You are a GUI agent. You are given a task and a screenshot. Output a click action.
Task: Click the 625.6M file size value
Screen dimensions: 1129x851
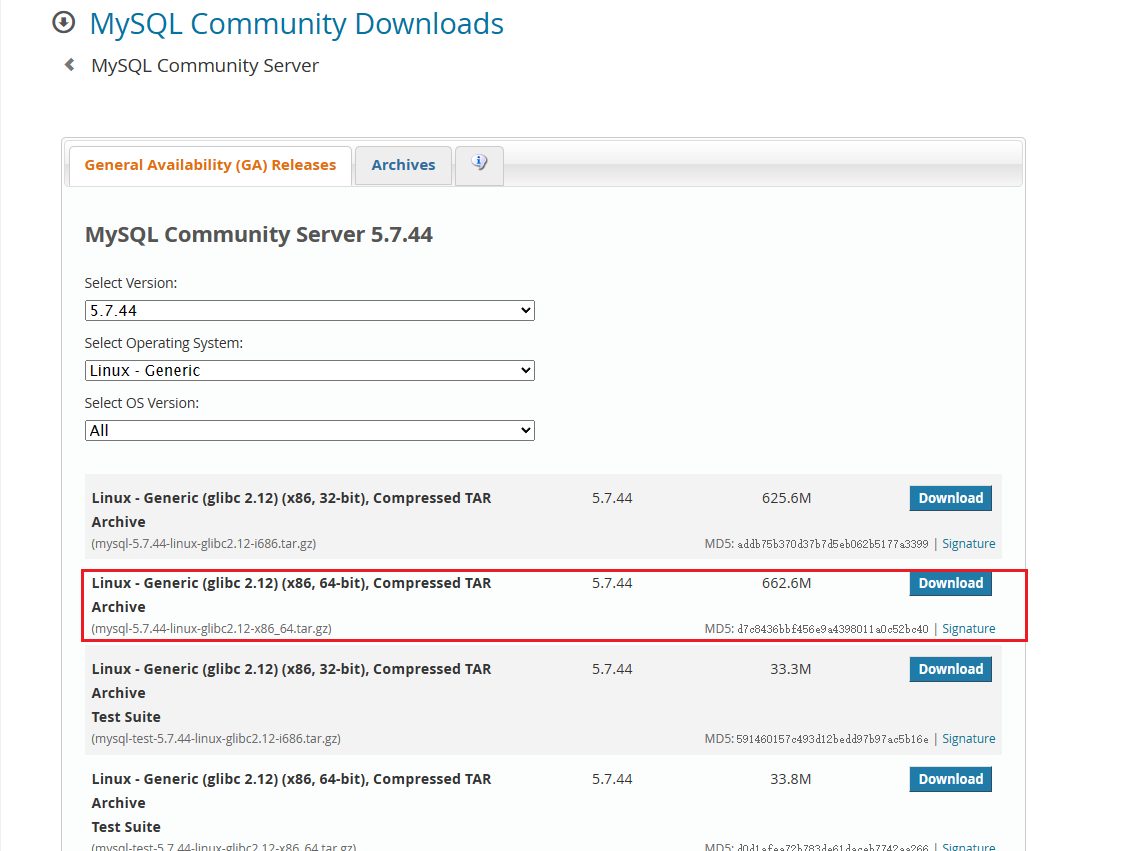(786, 498)
